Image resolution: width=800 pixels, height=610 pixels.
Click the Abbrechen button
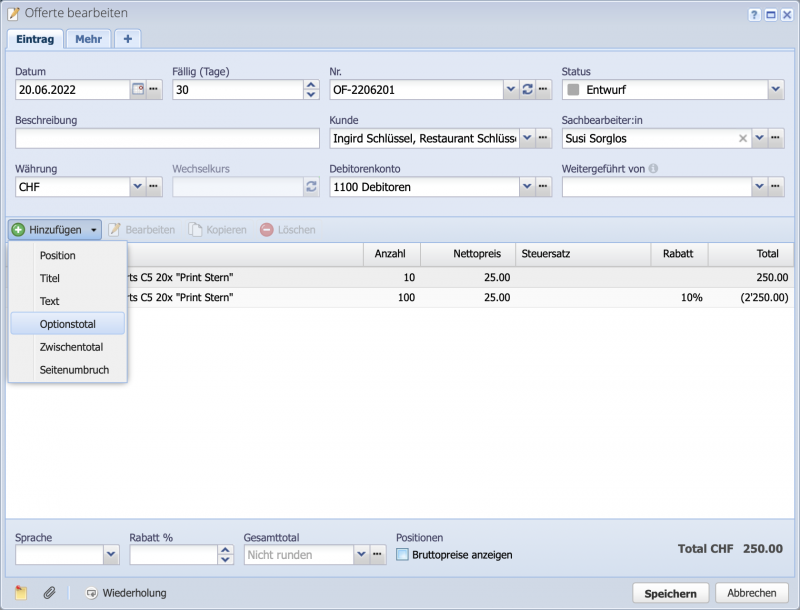click(x=751, y=591)
